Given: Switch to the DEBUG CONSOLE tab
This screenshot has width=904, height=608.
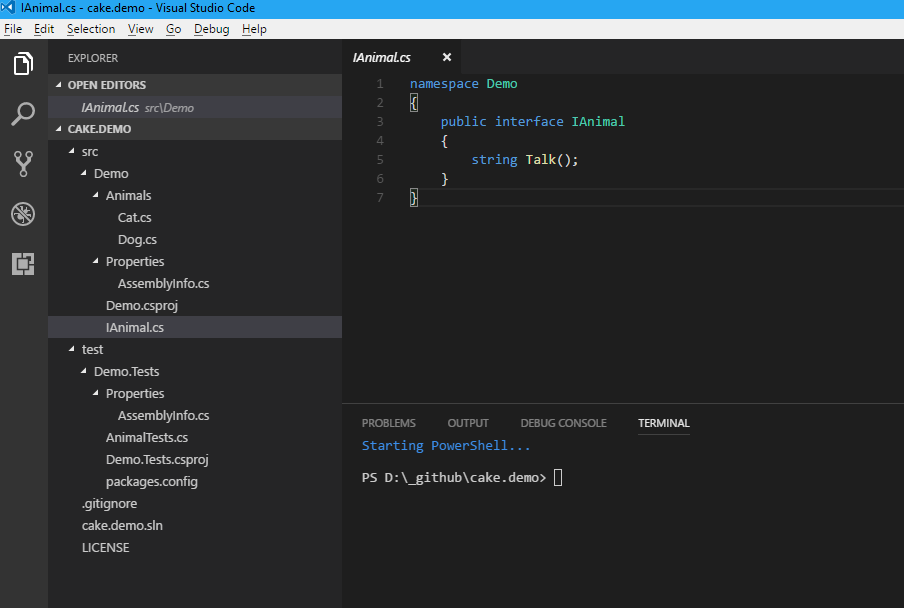Looking at the screenshot, I should pos(563,423).
